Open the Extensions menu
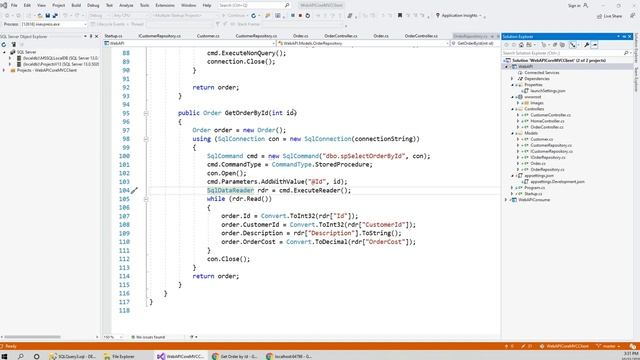This screenshot has width=640, height=360. 165,5
